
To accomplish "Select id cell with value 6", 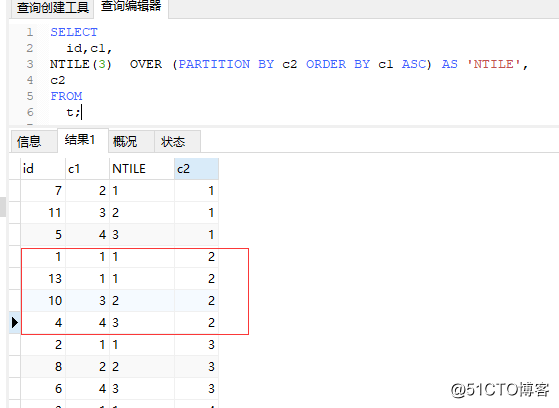I will (x=43, y=389).
